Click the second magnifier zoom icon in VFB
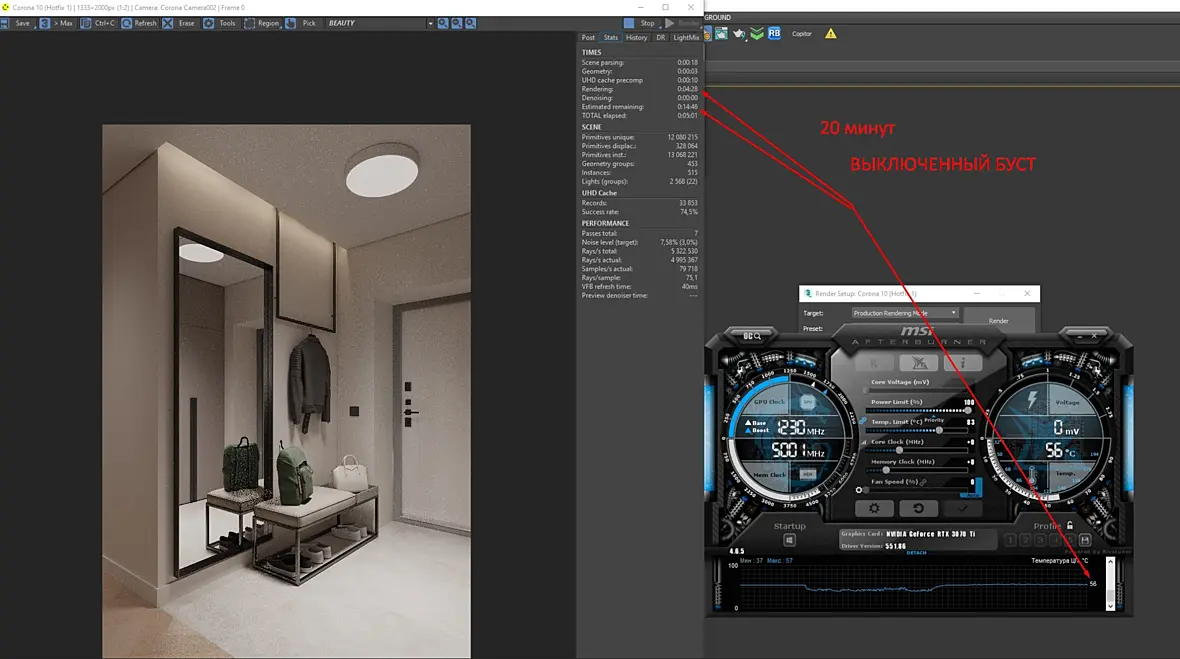Image resolution: width=1180 pixels, height=659 pixels. point(457,23)
